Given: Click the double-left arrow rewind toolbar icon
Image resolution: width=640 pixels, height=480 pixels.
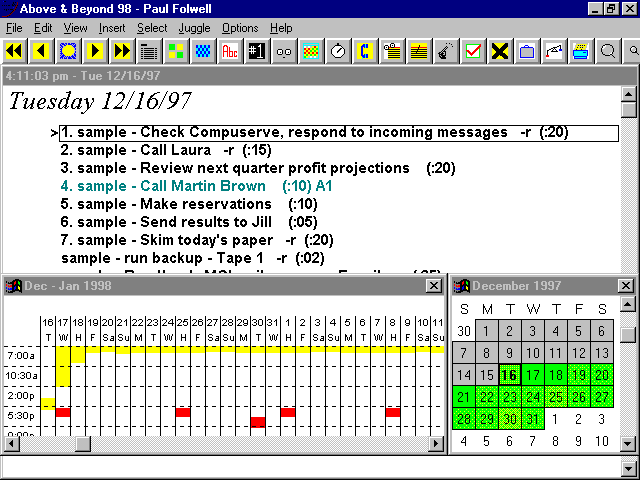Looking at the screenshot, I should point(14,50).
